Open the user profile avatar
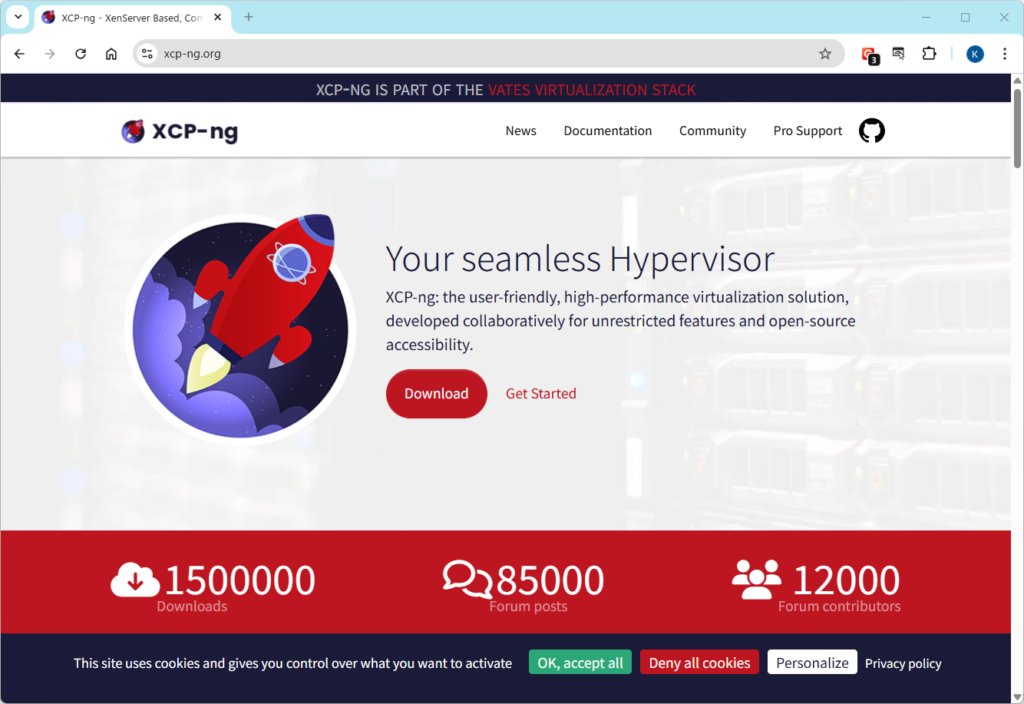The image size is (1024, 704). 975,54
